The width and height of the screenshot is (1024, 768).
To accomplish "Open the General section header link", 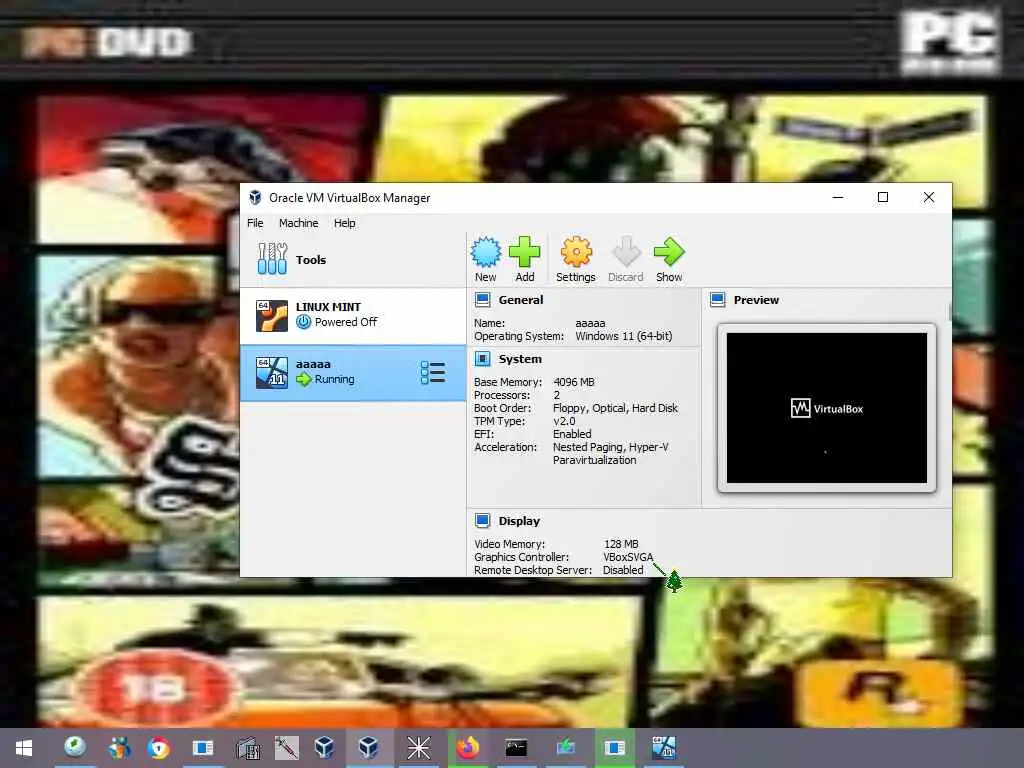I will pyautogui.click(x=520, y=300).
